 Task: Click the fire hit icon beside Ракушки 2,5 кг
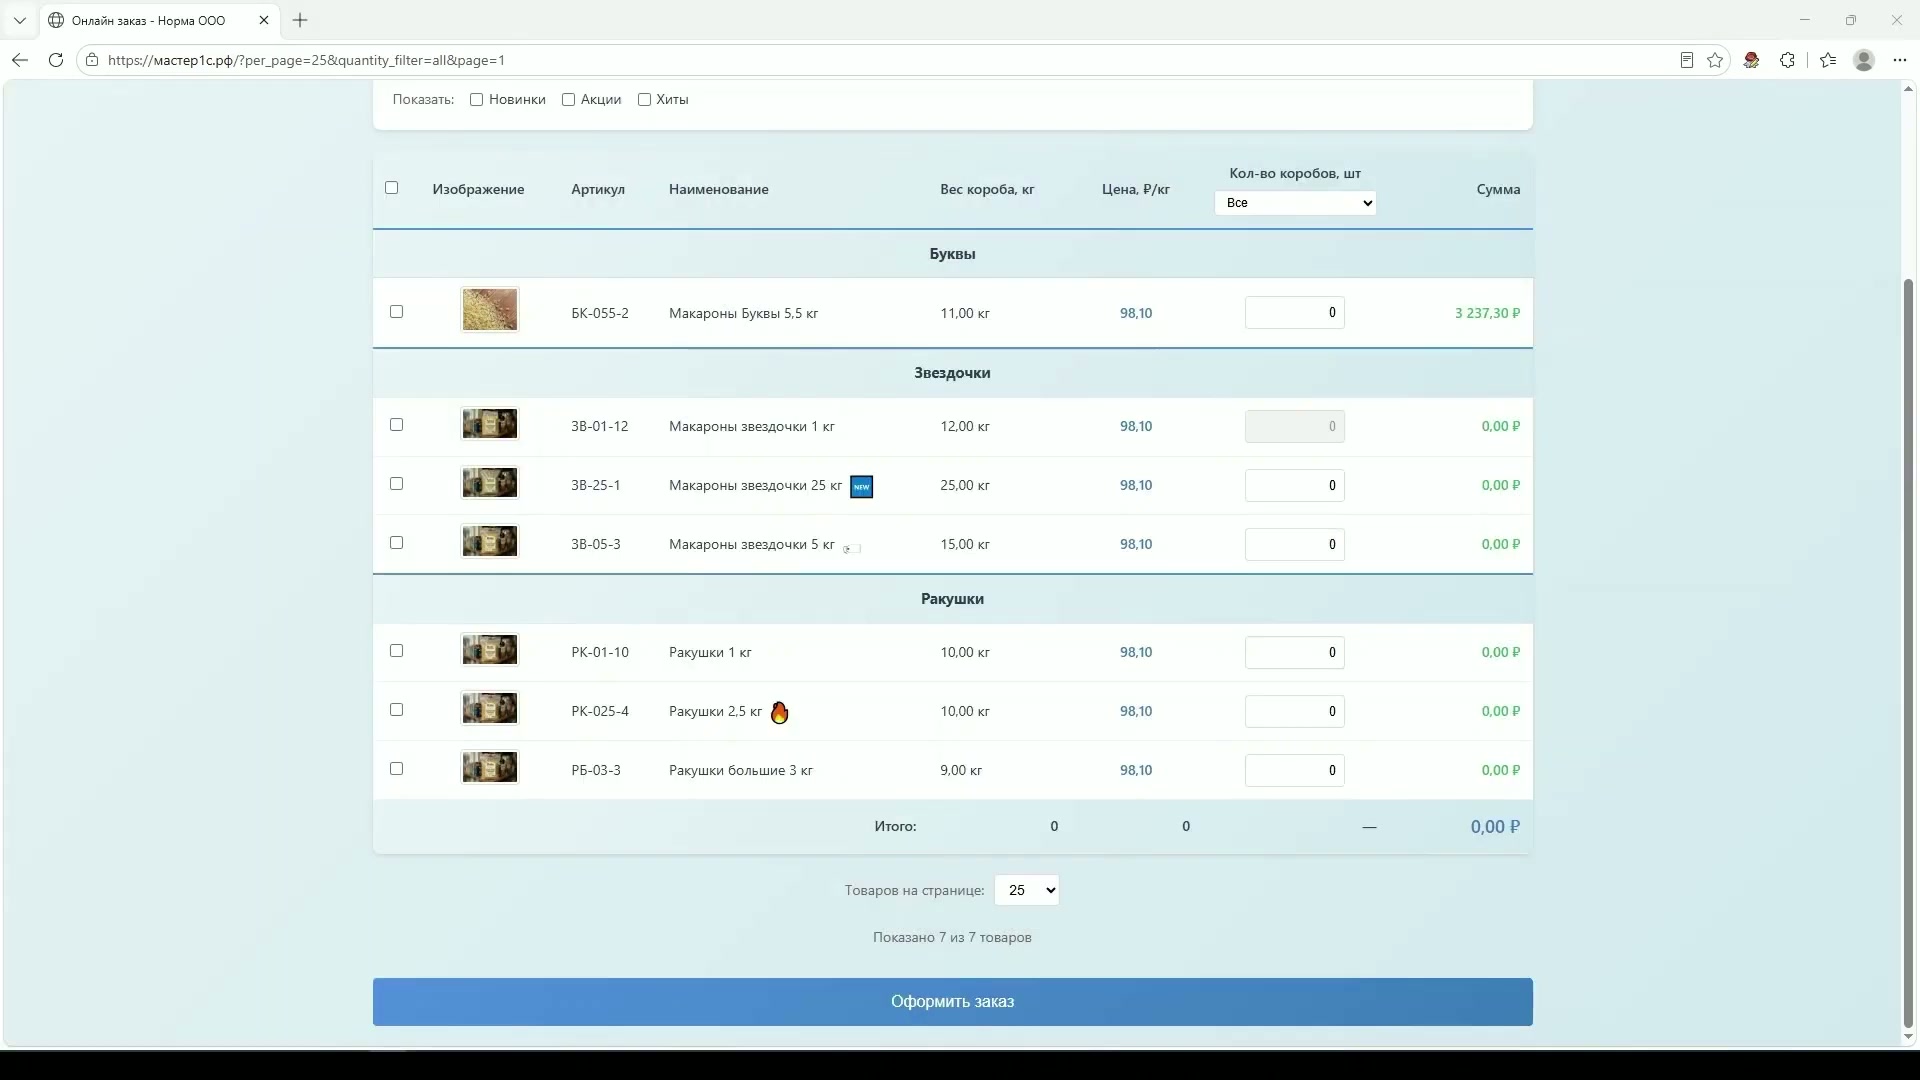[779, 712]
